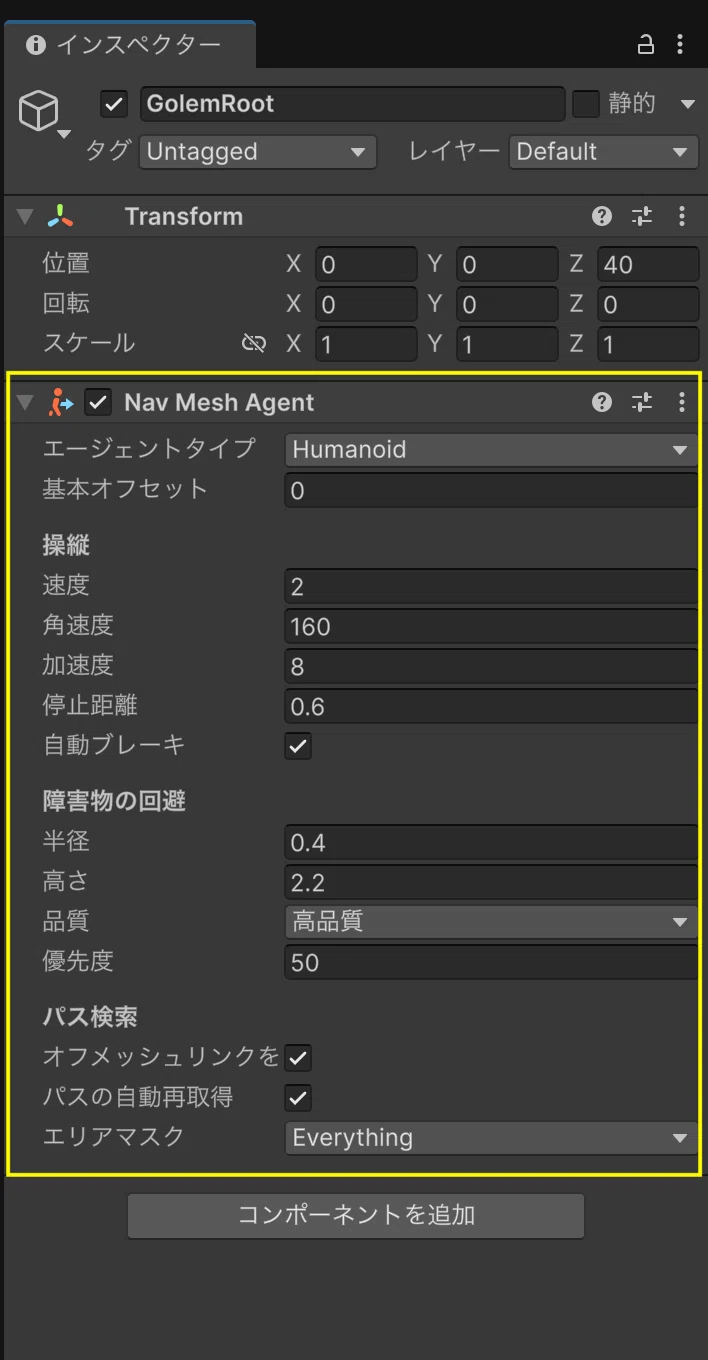Click the 位置 Z field showing 40
The height and width of the screenshot is (1360, 708).
point(648,264)
